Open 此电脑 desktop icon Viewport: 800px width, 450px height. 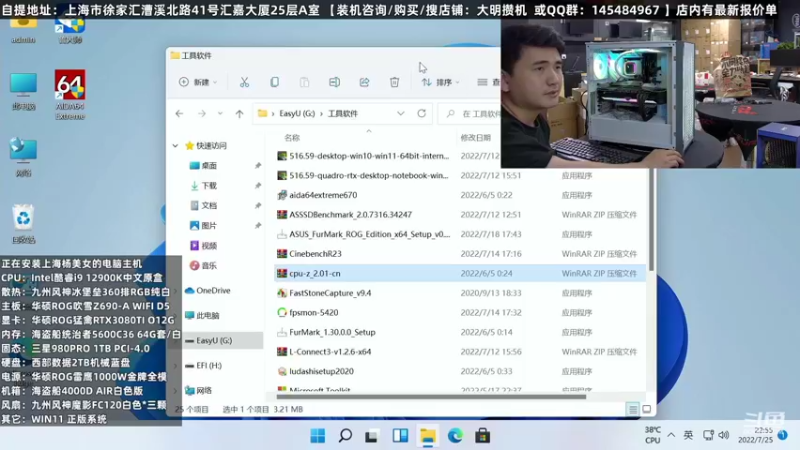[x=23, y=91]
